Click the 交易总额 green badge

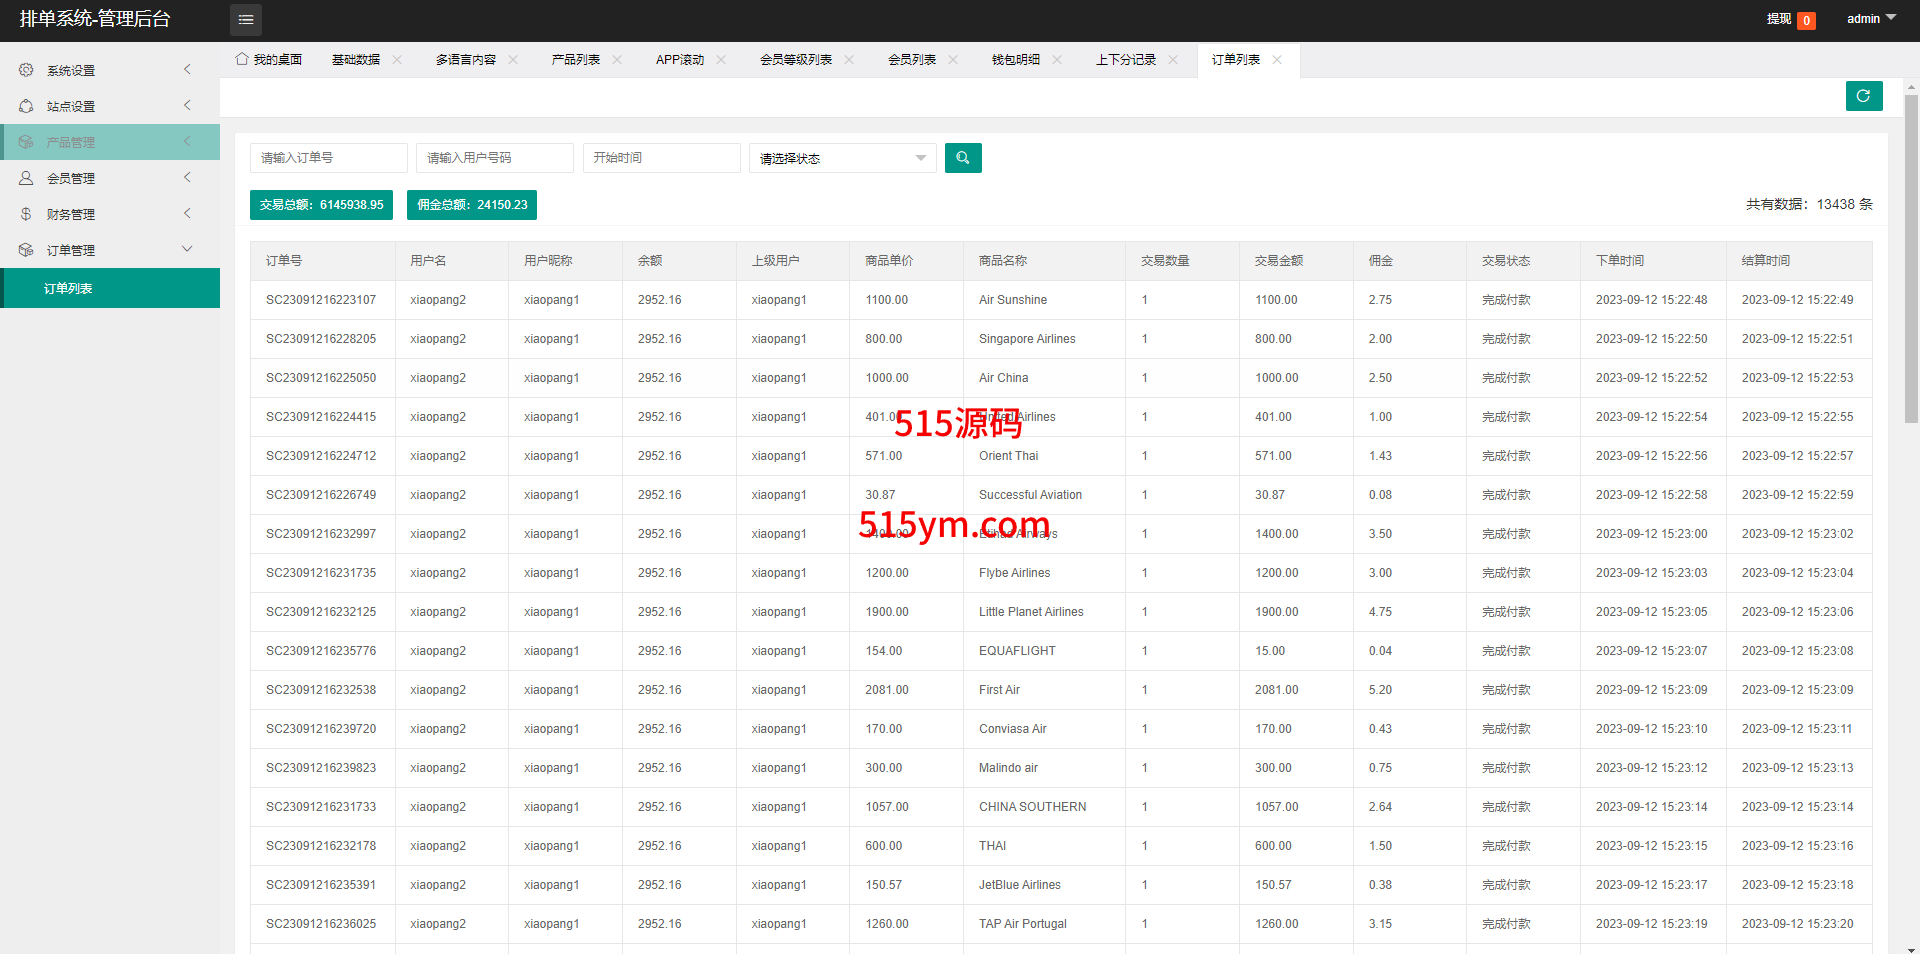tap(321, 205)
